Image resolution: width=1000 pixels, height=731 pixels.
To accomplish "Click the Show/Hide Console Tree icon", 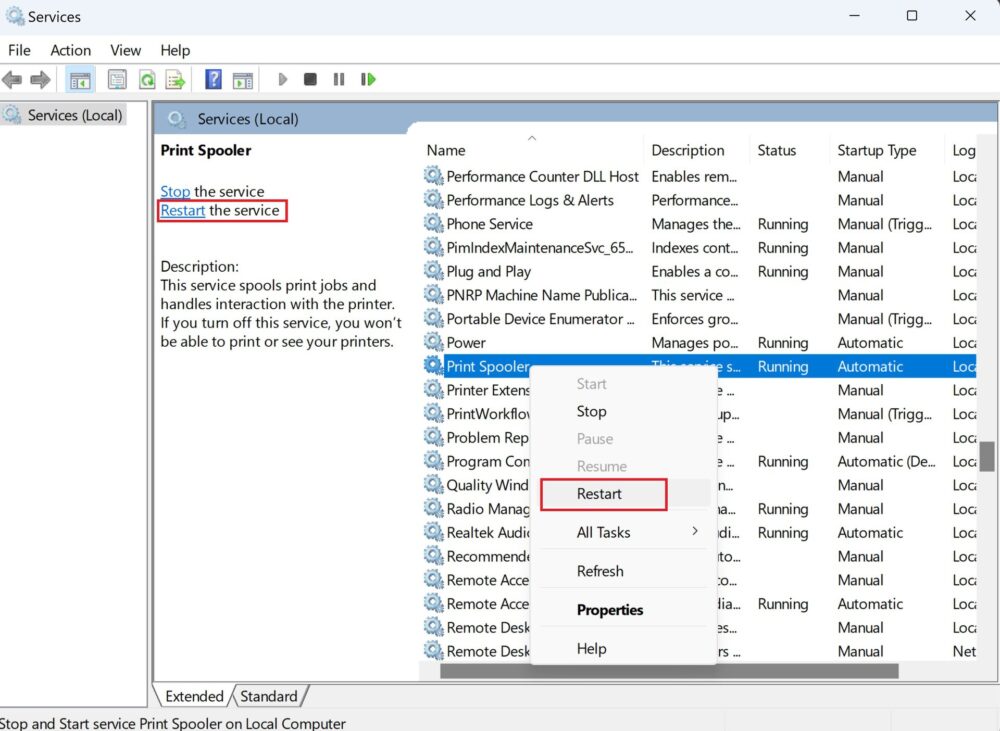I will tap(80, 80).
